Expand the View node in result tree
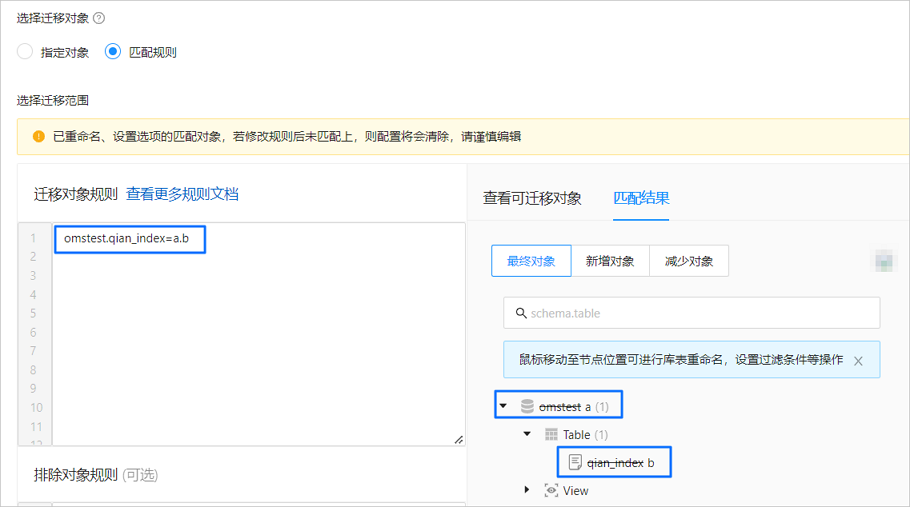910x507 pixels. pyautogui.click(x=527, y=490)
